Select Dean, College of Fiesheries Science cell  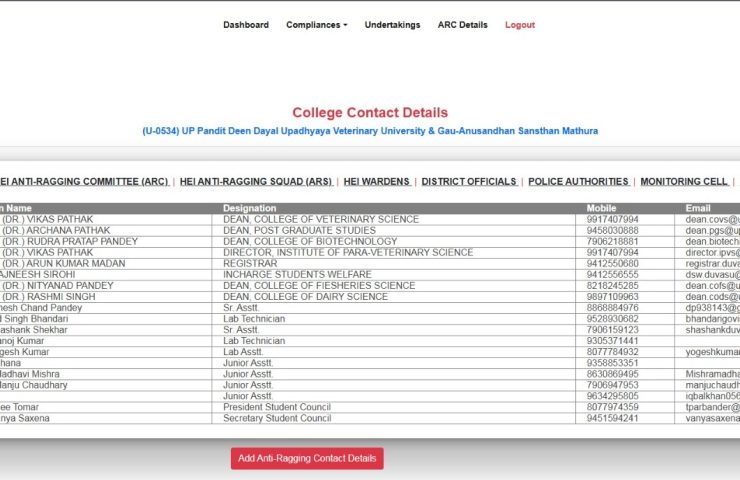394,286
